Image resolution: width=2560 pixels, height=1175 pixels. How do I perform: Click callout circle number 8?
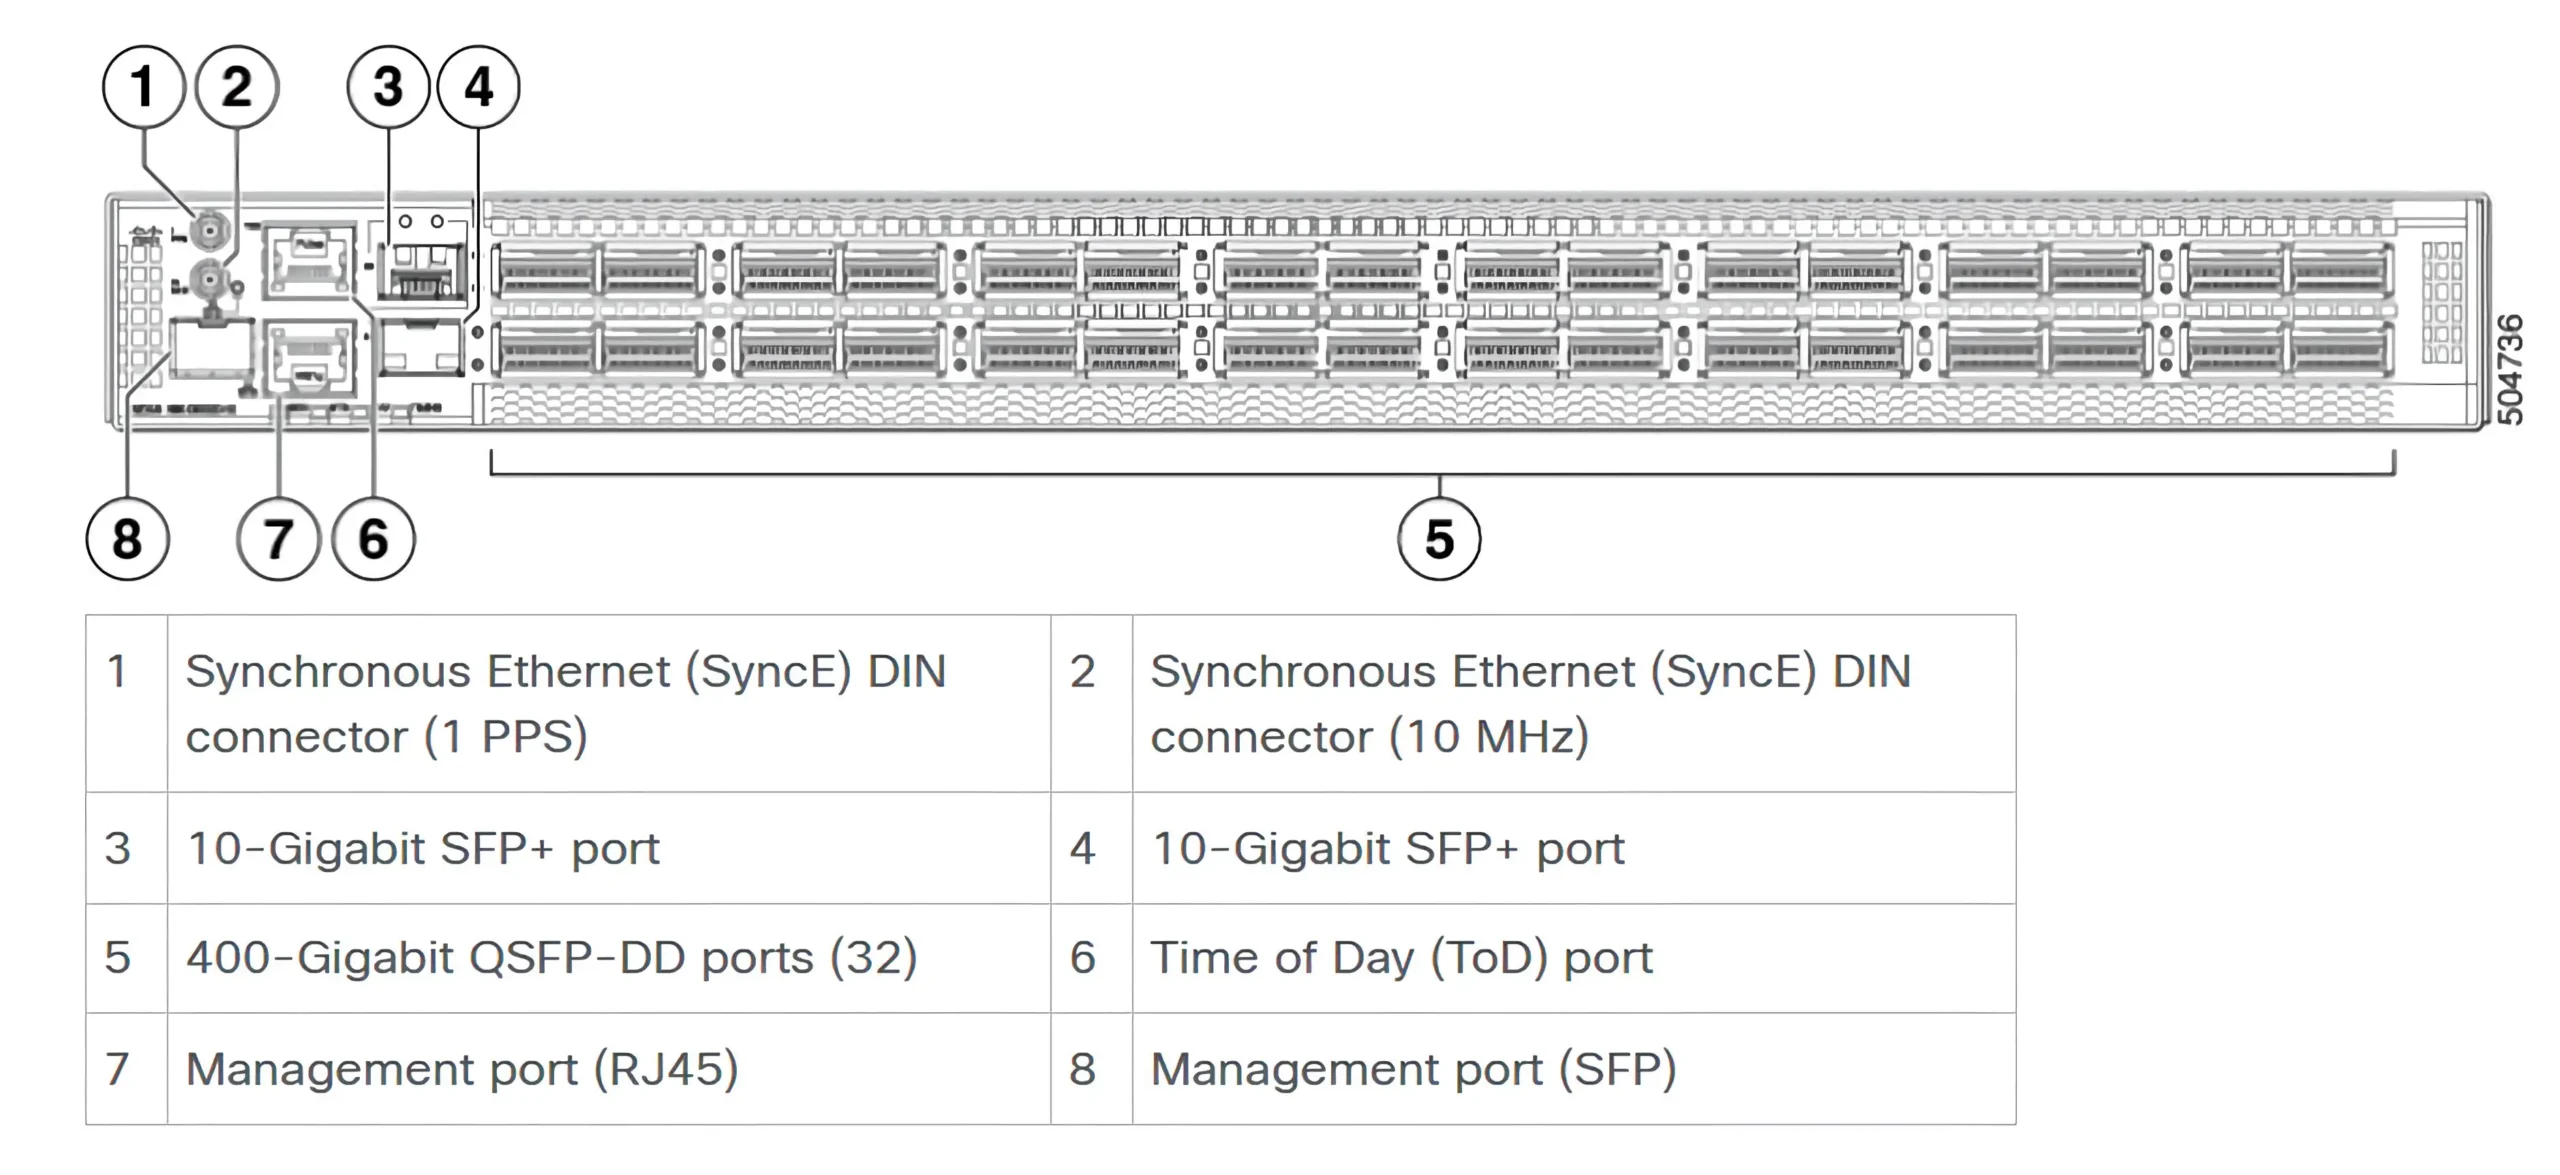[127, 539]
